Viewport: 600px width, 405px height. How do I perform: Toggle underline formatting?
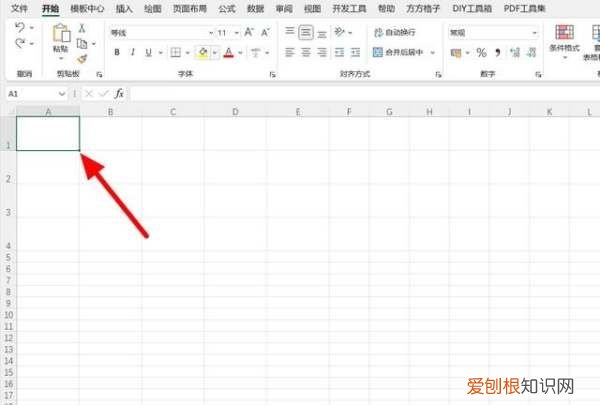[148, 53]
